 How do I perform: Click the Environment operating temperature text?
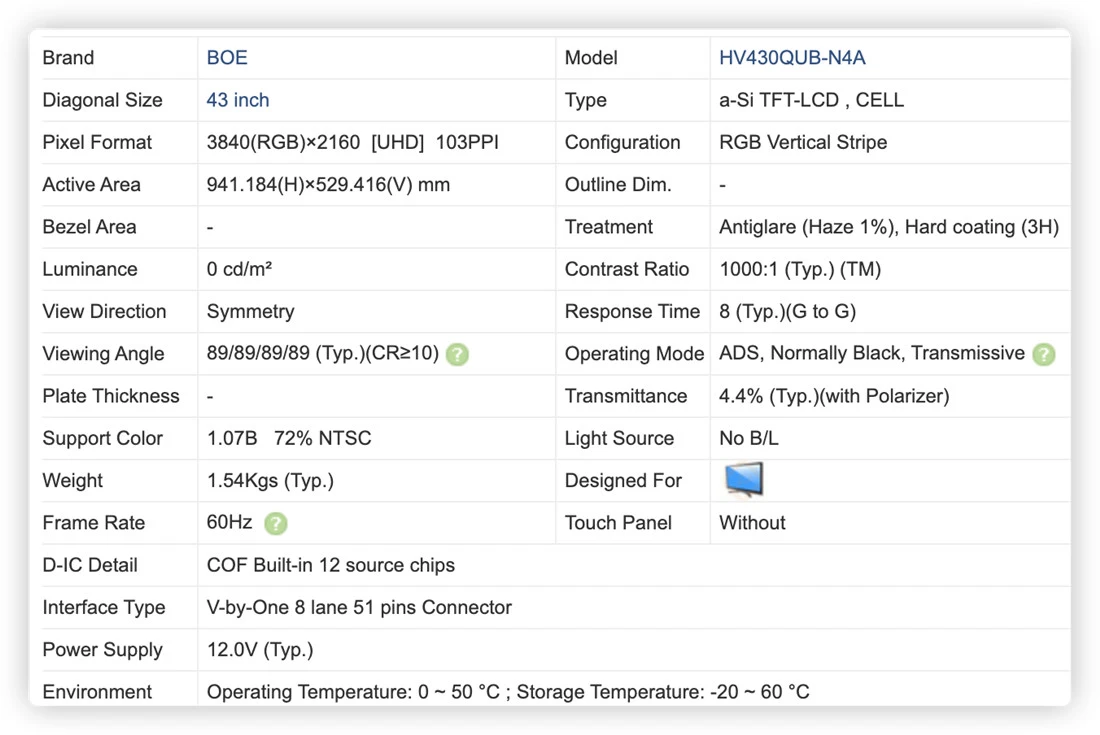tap(353, 692)
